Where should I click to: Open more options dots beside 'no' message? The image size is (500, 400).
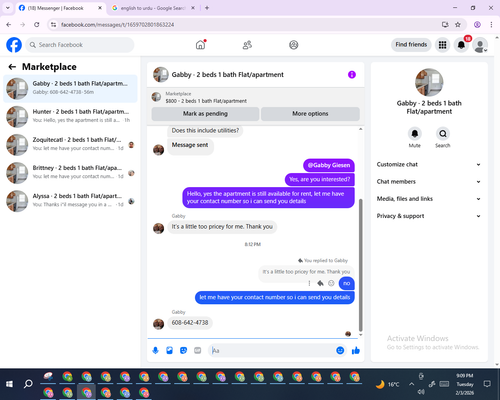[x=309, y=283]
